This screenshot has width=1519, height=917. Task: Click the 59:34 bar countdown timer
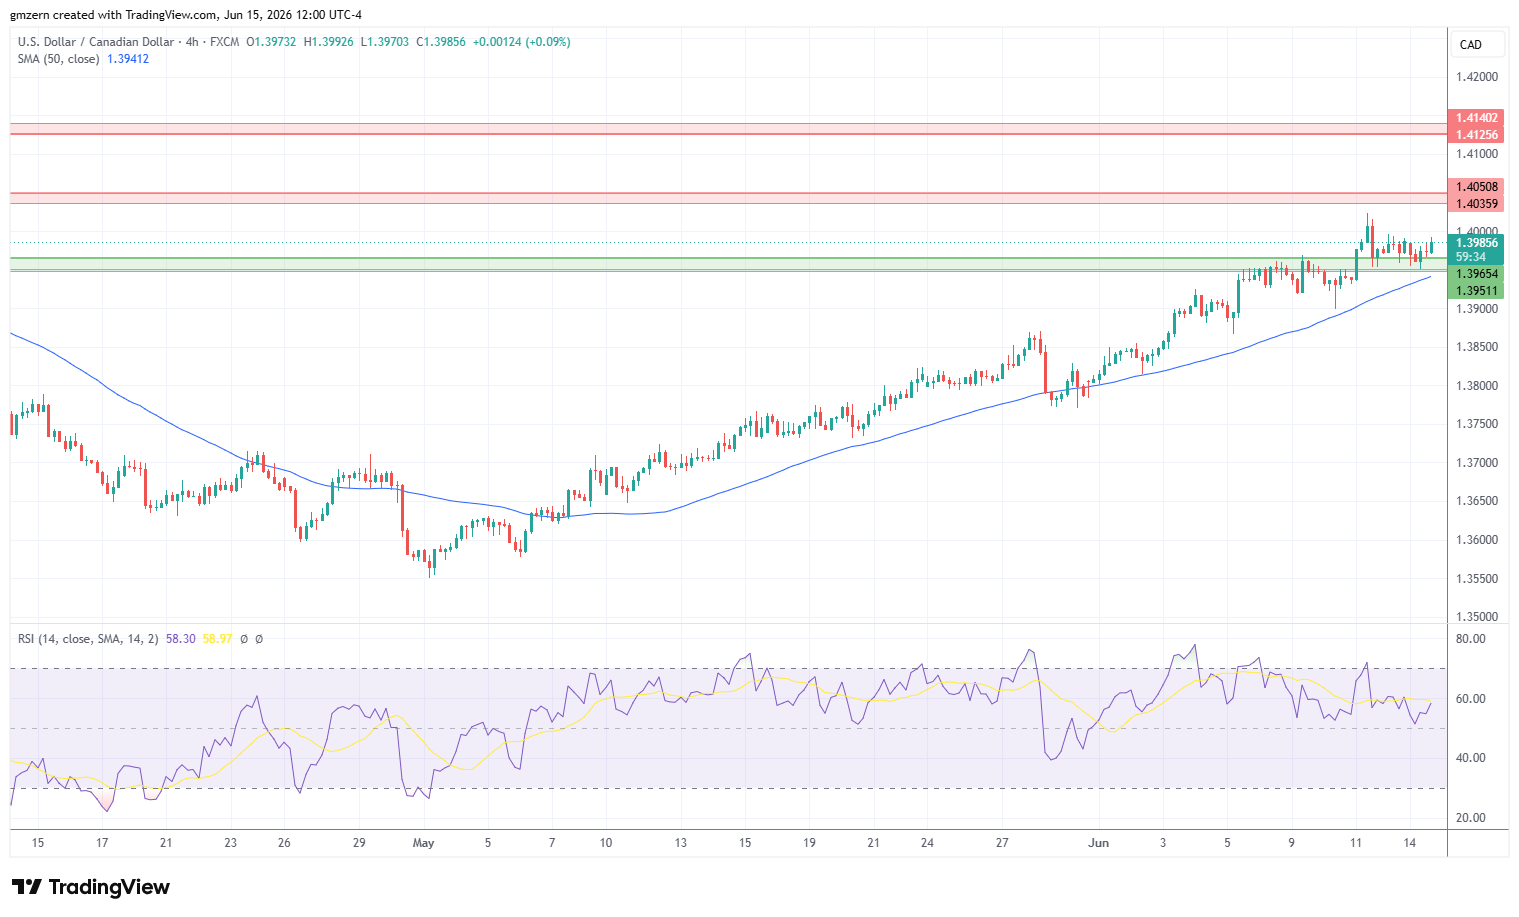pos(1470,257)
